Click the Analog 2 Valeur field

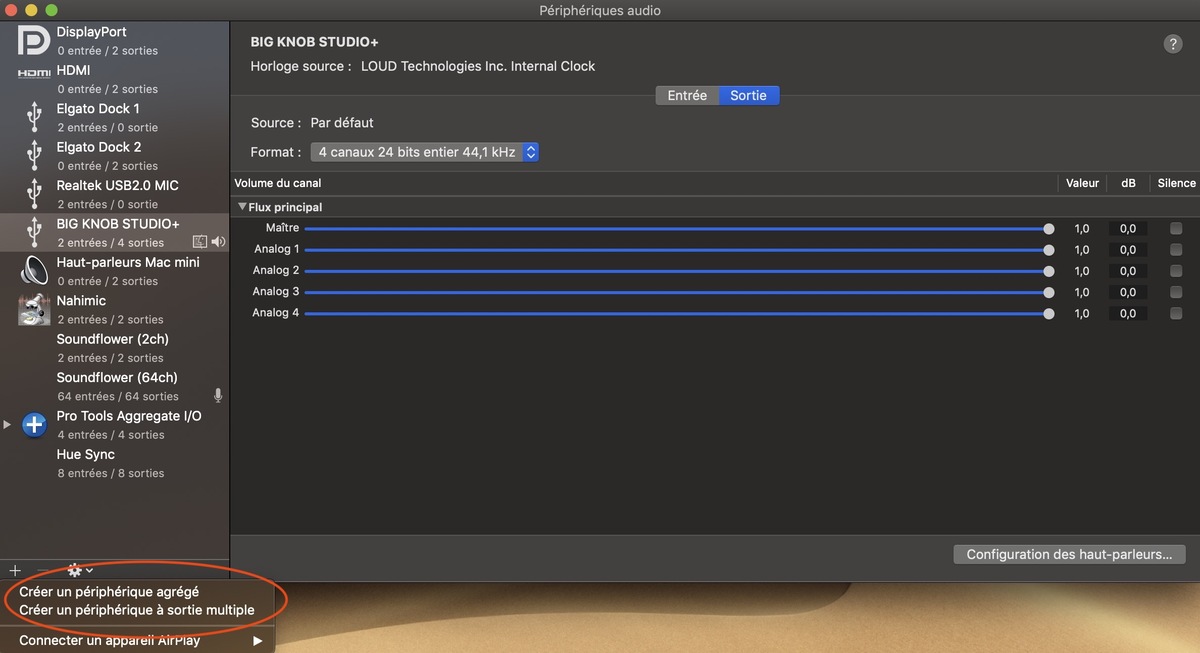[1082, 271]
